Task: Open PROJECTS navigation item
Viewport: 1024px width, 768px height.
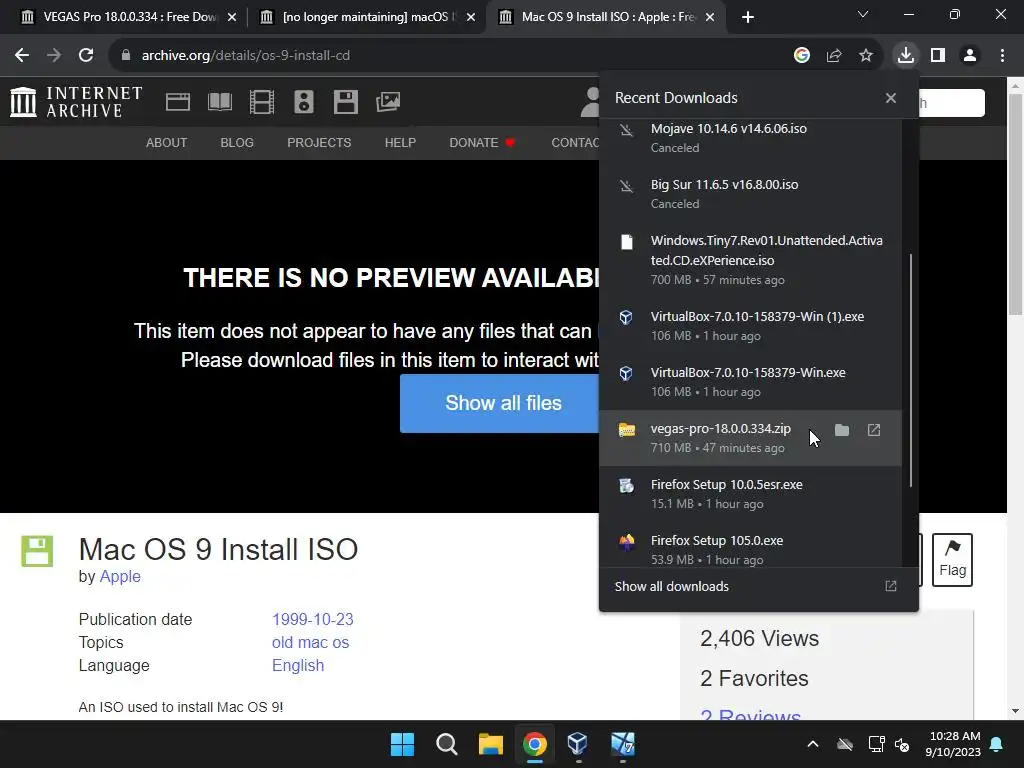Action: click(x=319, y=142)
